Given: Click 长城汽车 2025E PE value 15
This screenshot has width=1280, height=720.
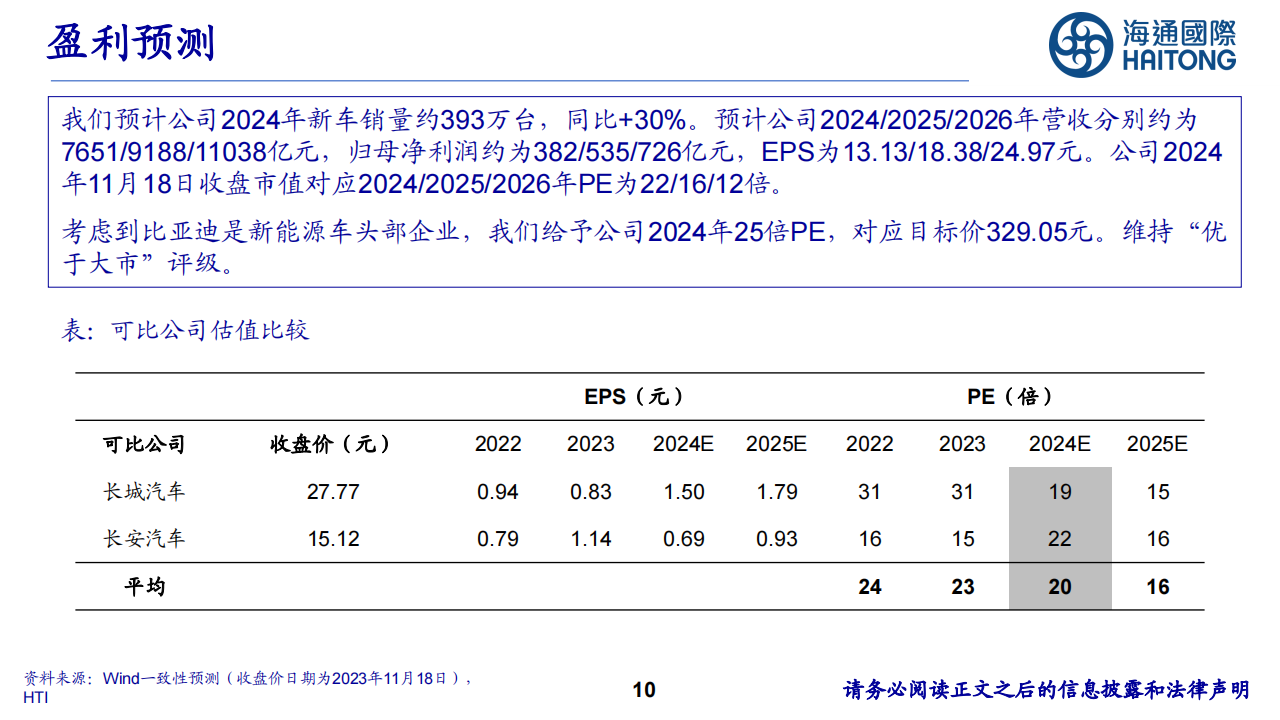Looking at the screenshot, I should click(1158, 492).
